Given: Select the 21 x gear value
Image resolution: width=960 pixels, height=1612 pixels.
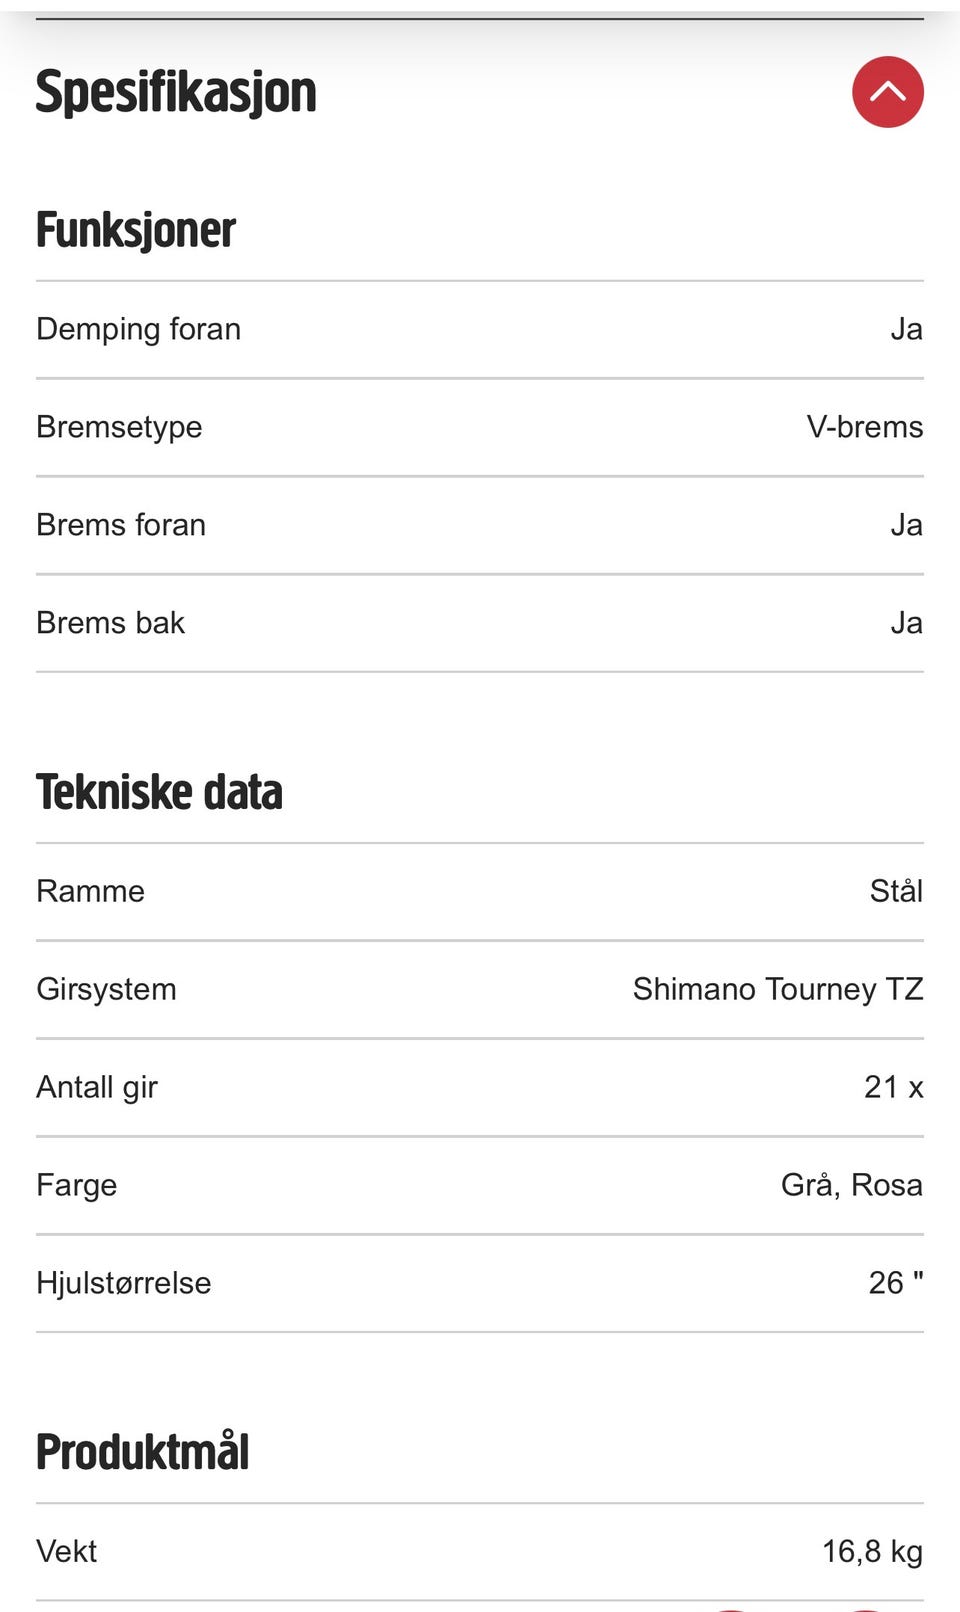Looking at the screenshot, I should [894, 1087].
